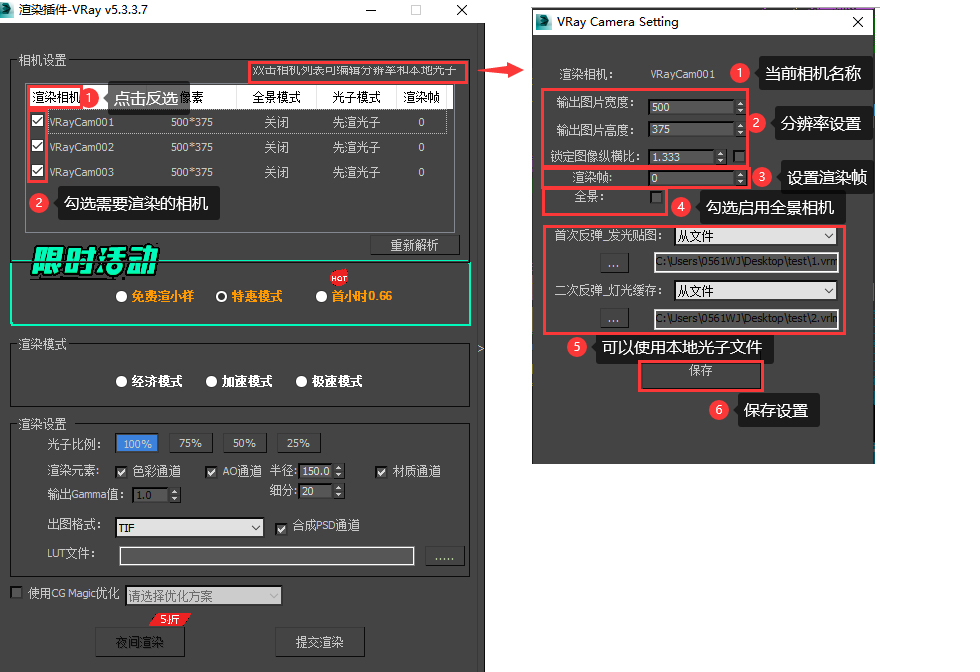Click the 渲染相机 column header to invert selection

[x=55, y=98]
